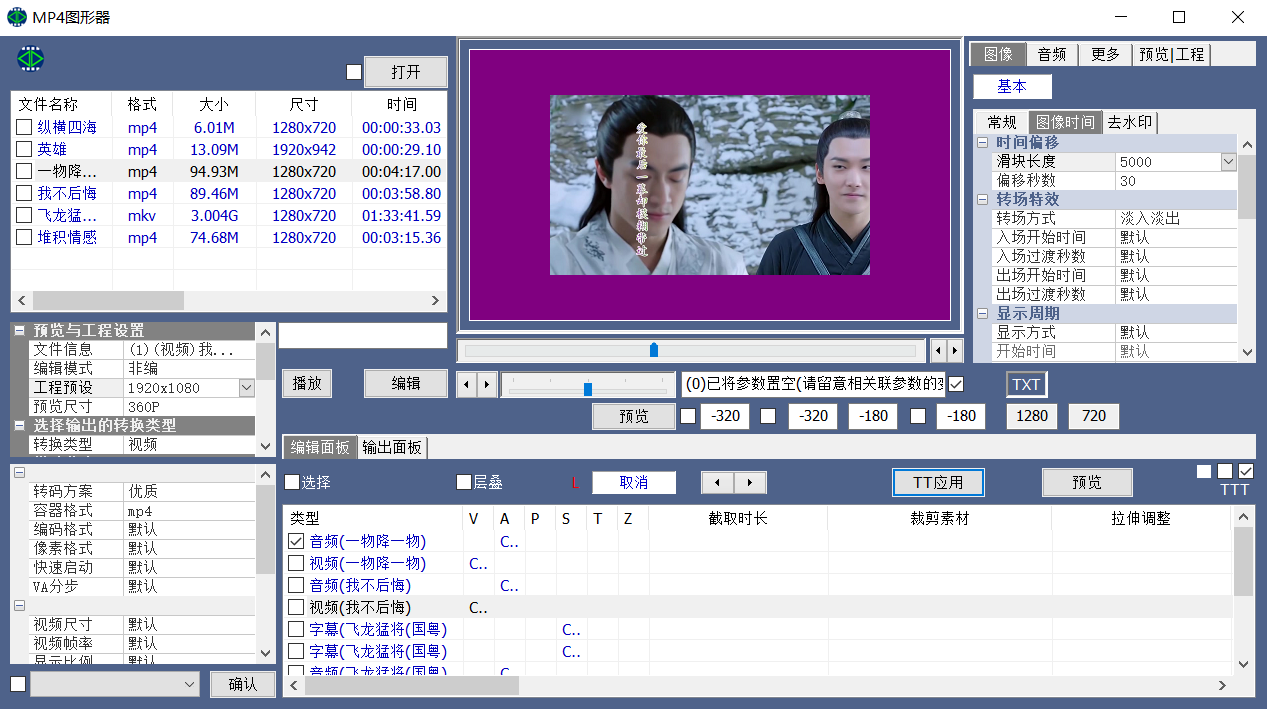
Task: Check the 纵横四海 file checkbox
Action: tap(24, 127)
